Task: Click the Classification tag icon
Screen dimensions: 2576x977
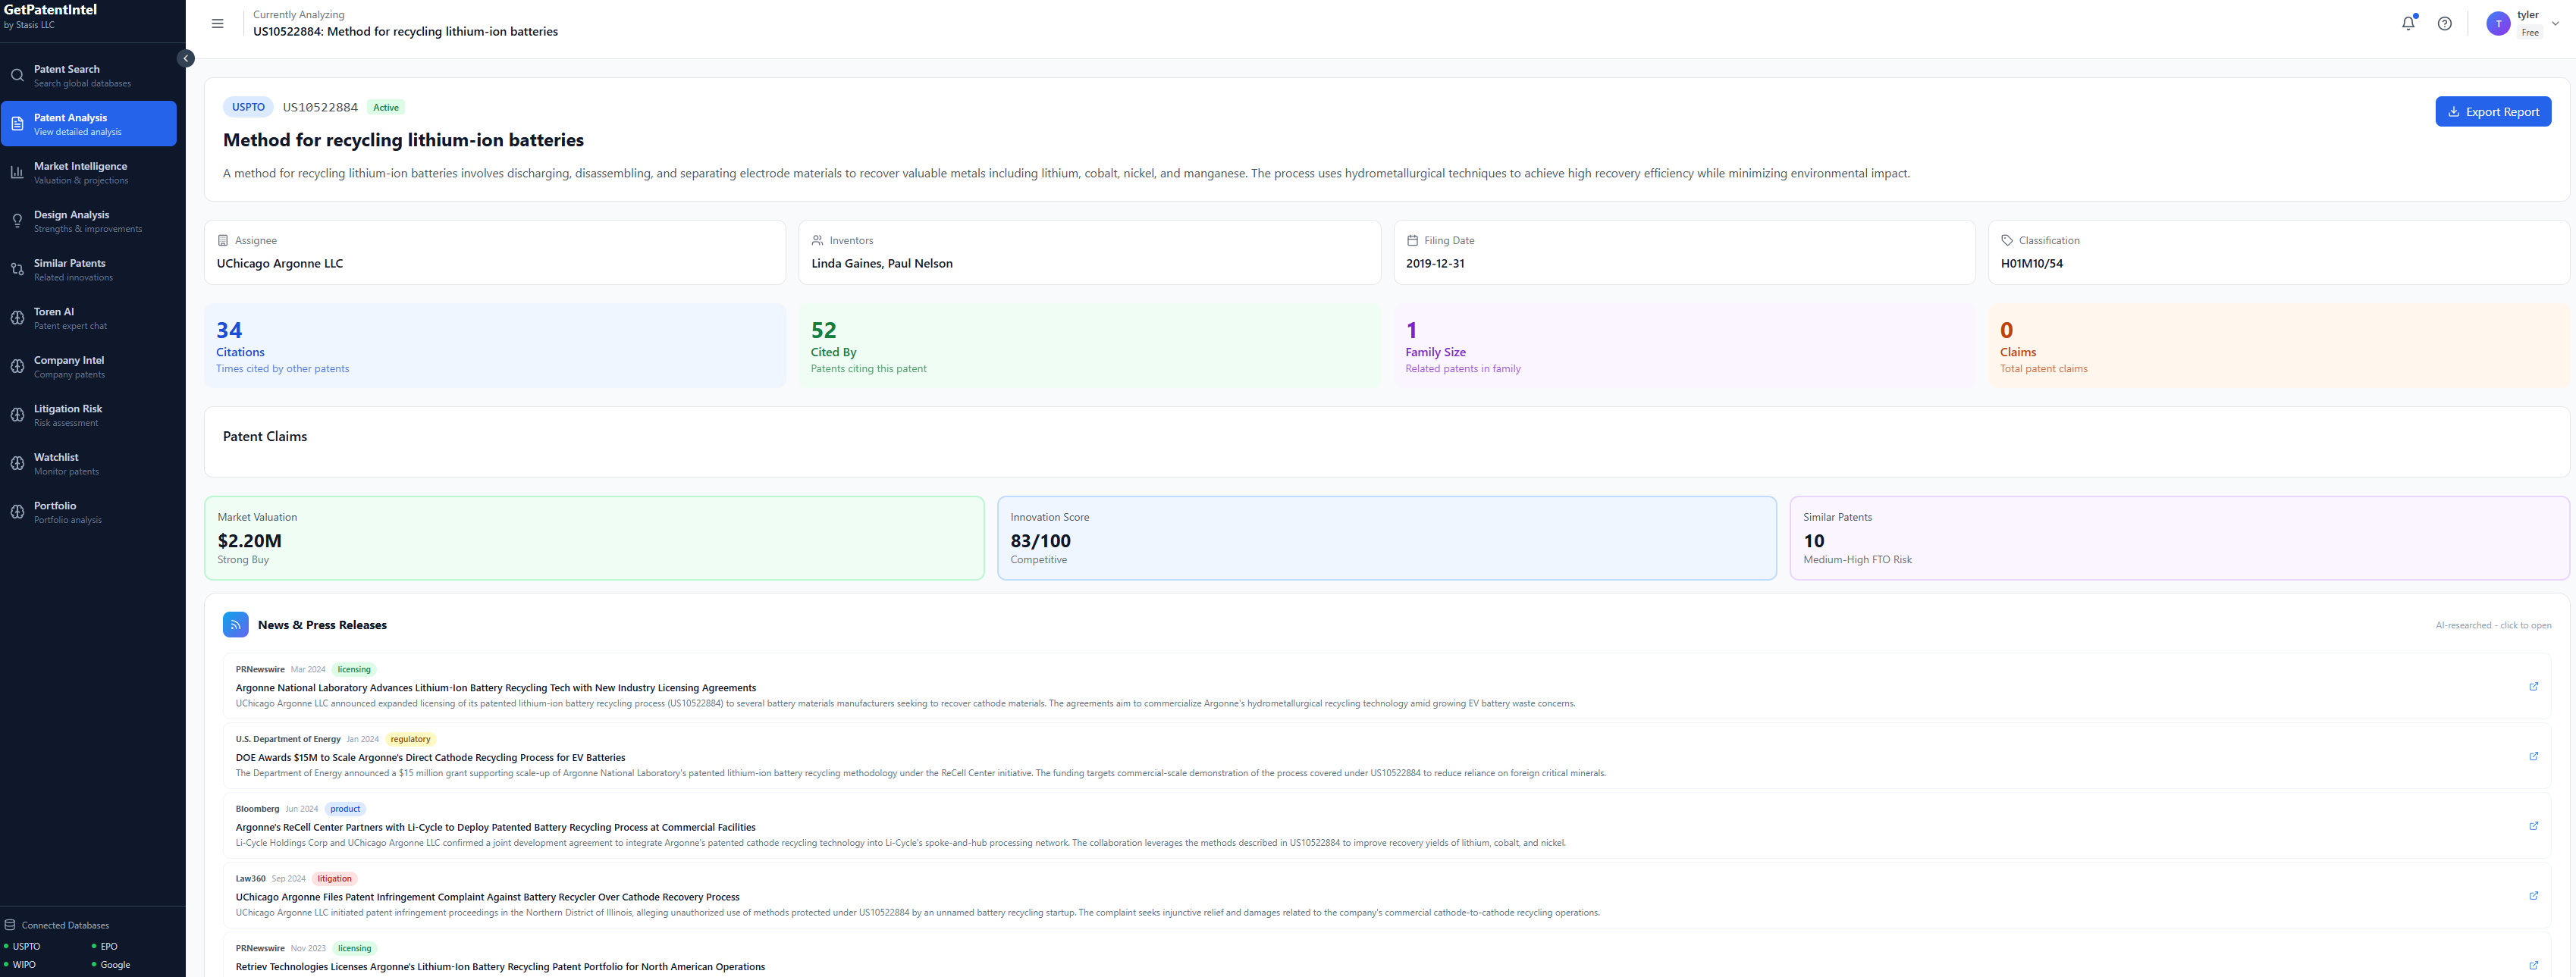Action: point(2006,240)
